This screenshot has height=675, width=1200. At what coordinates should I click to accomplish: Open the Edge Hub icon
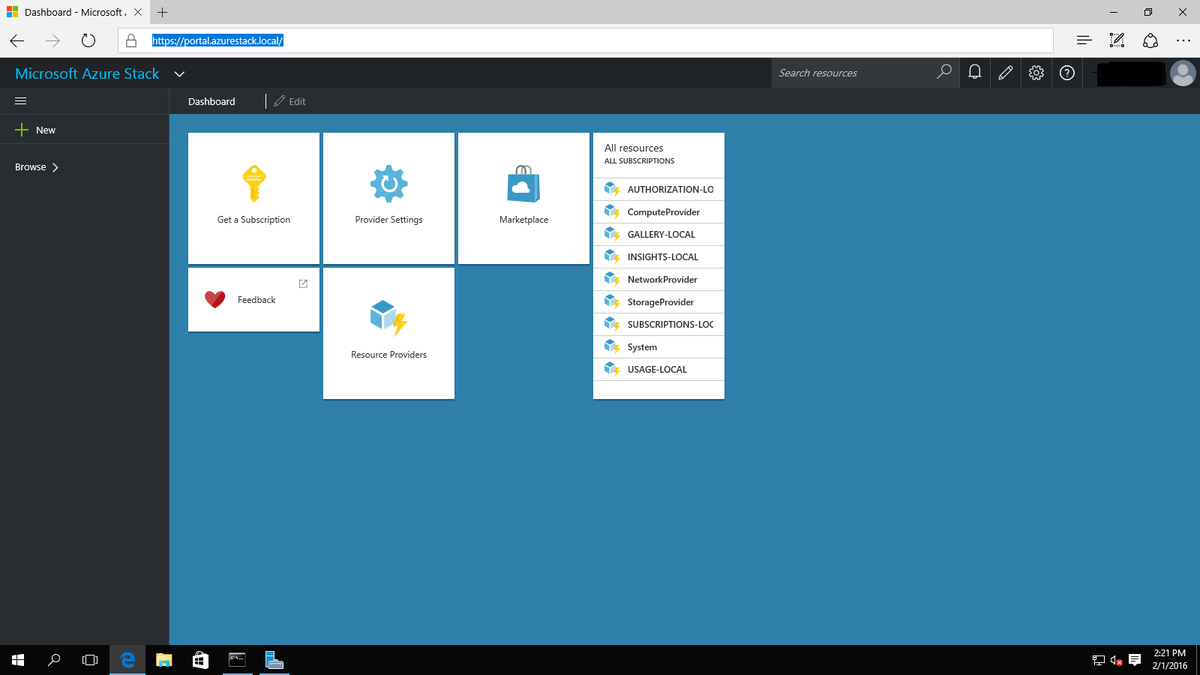click(1084, 41)
